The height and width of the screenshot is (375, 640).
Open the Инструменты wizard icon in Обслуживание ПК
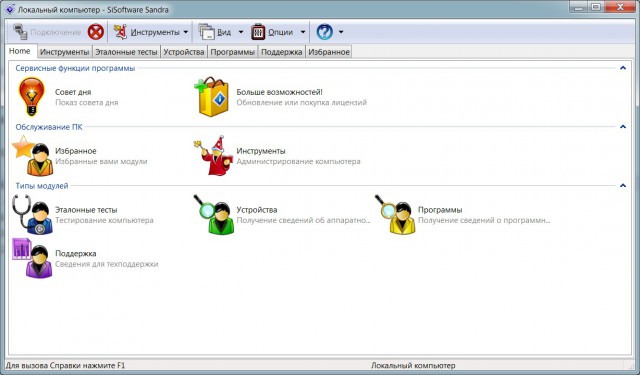coord(213,156)
